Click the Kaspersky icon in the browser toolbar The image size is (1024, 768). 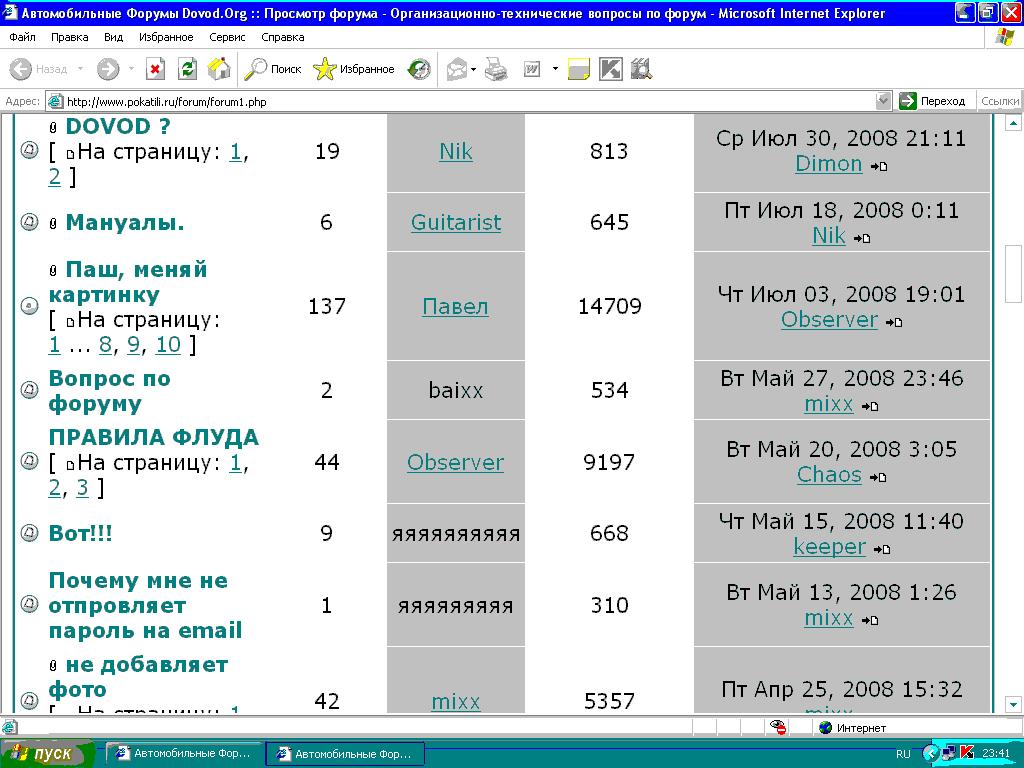tap(610, 69)
